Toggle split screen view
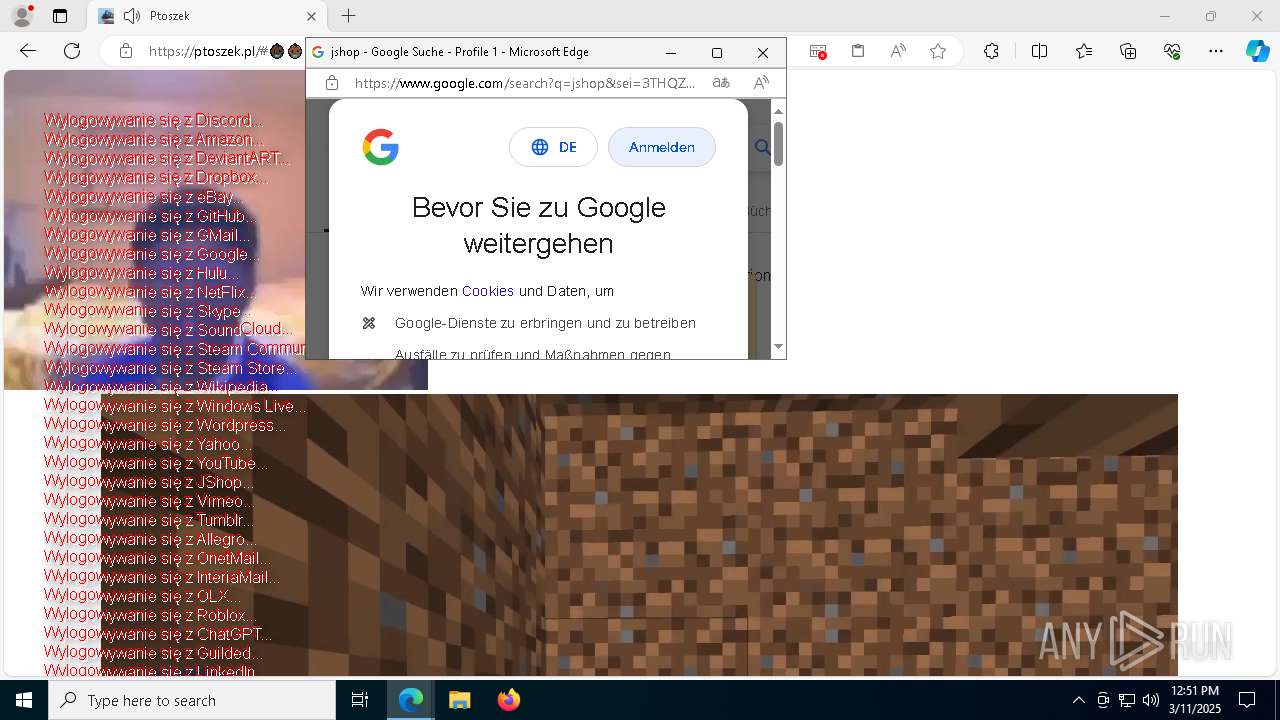The height and width of the screenshot is (720, 1280). 1039,51
